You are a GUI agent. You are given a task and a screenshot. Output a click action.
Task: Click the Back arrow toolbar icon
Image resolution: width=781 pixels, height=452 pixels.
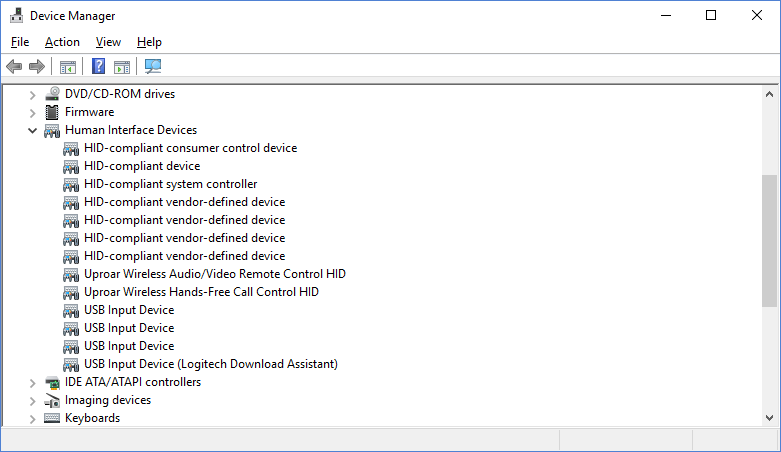coord(14,66)
